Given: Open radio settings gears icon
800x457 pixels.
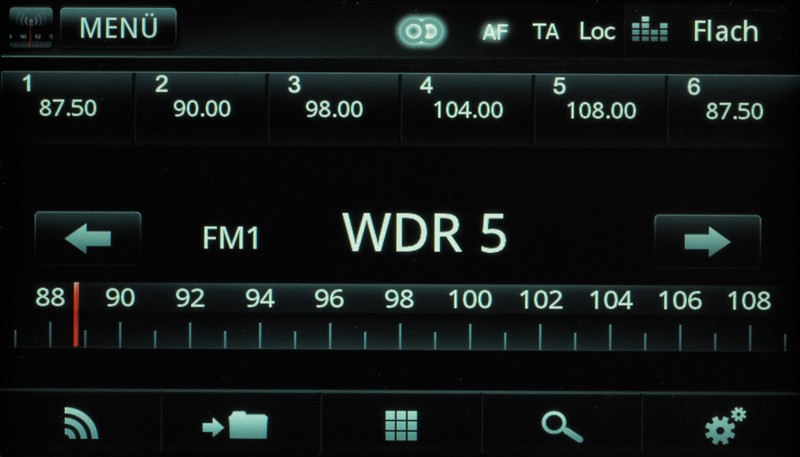Looking at the screenshot, I should (725, 426).
